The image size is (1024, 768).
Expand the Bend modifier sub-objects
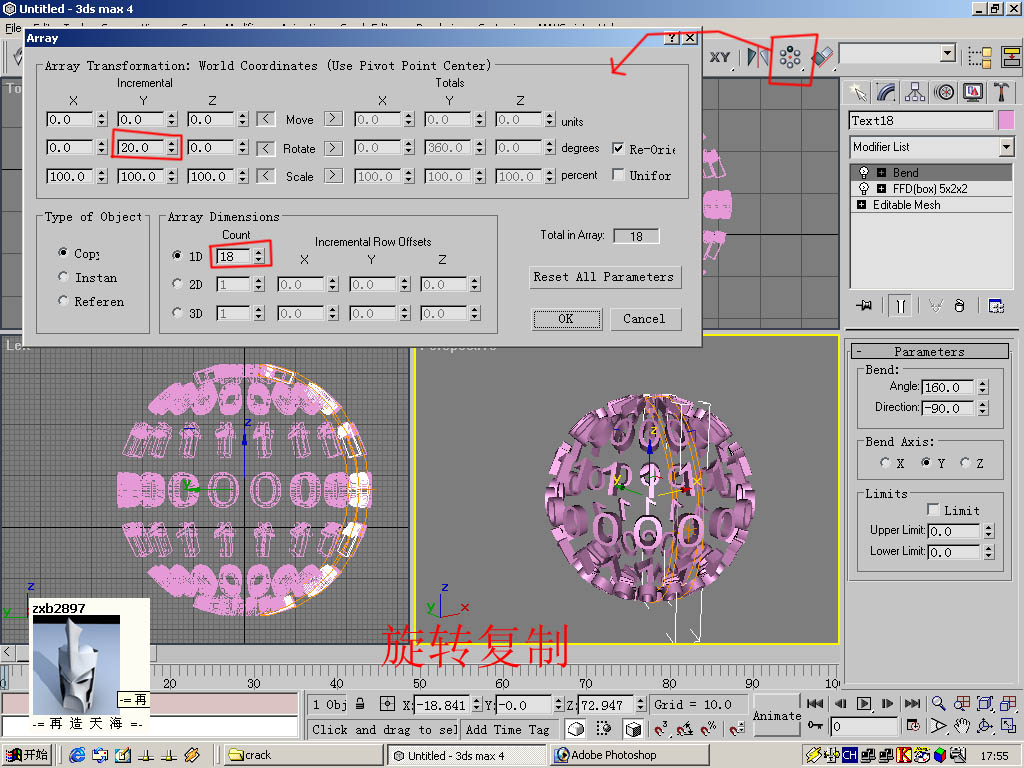coord(881,173)
